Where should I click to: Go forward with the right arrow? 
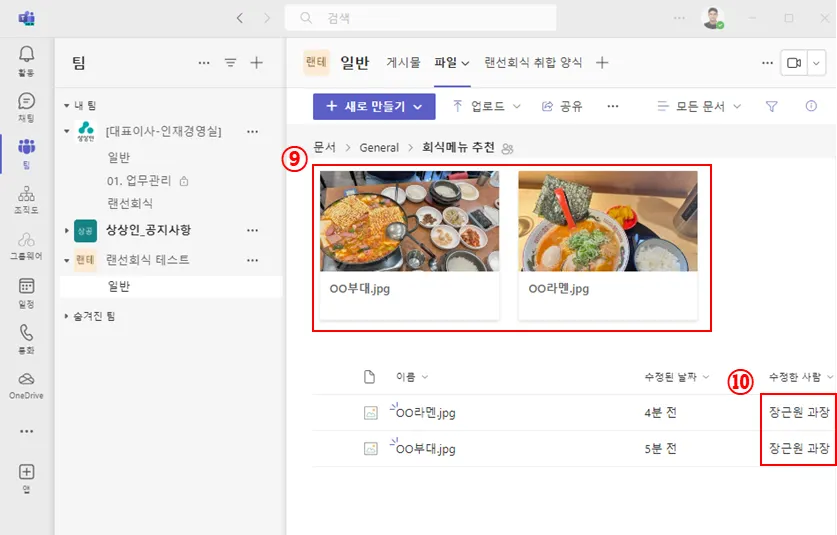point(267,18)
